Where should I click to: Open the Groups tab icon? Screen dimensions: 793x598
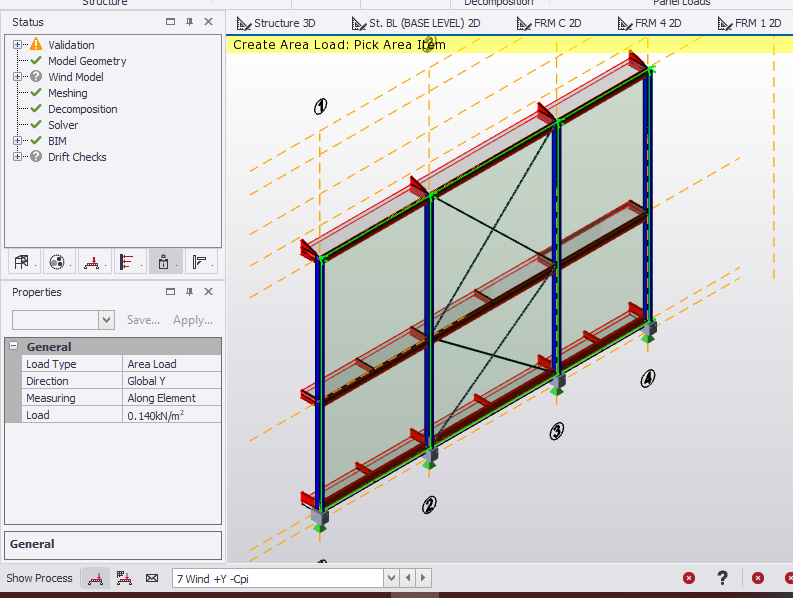tap(57, 262)
